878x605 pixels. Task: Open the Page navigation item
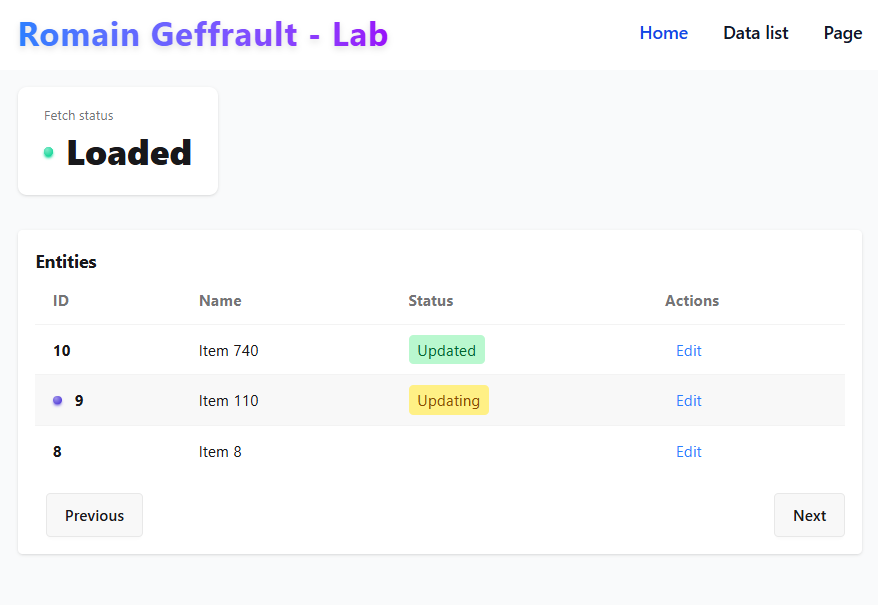click(842, 34)
